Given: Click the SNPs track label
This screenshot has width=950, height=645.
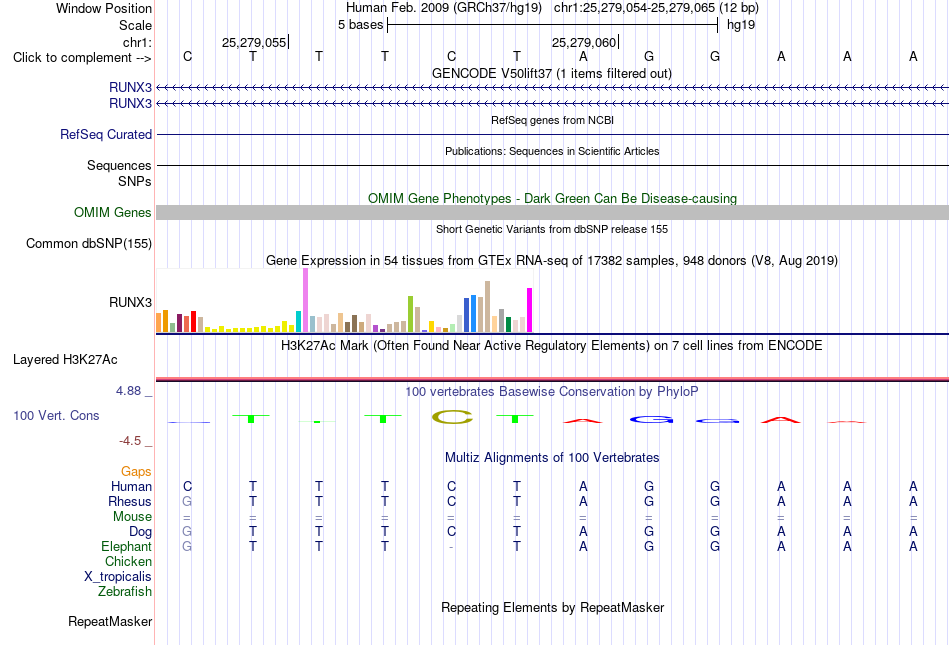Looking at the screenshot, I should pyautogui.click(x=135, y=181).
